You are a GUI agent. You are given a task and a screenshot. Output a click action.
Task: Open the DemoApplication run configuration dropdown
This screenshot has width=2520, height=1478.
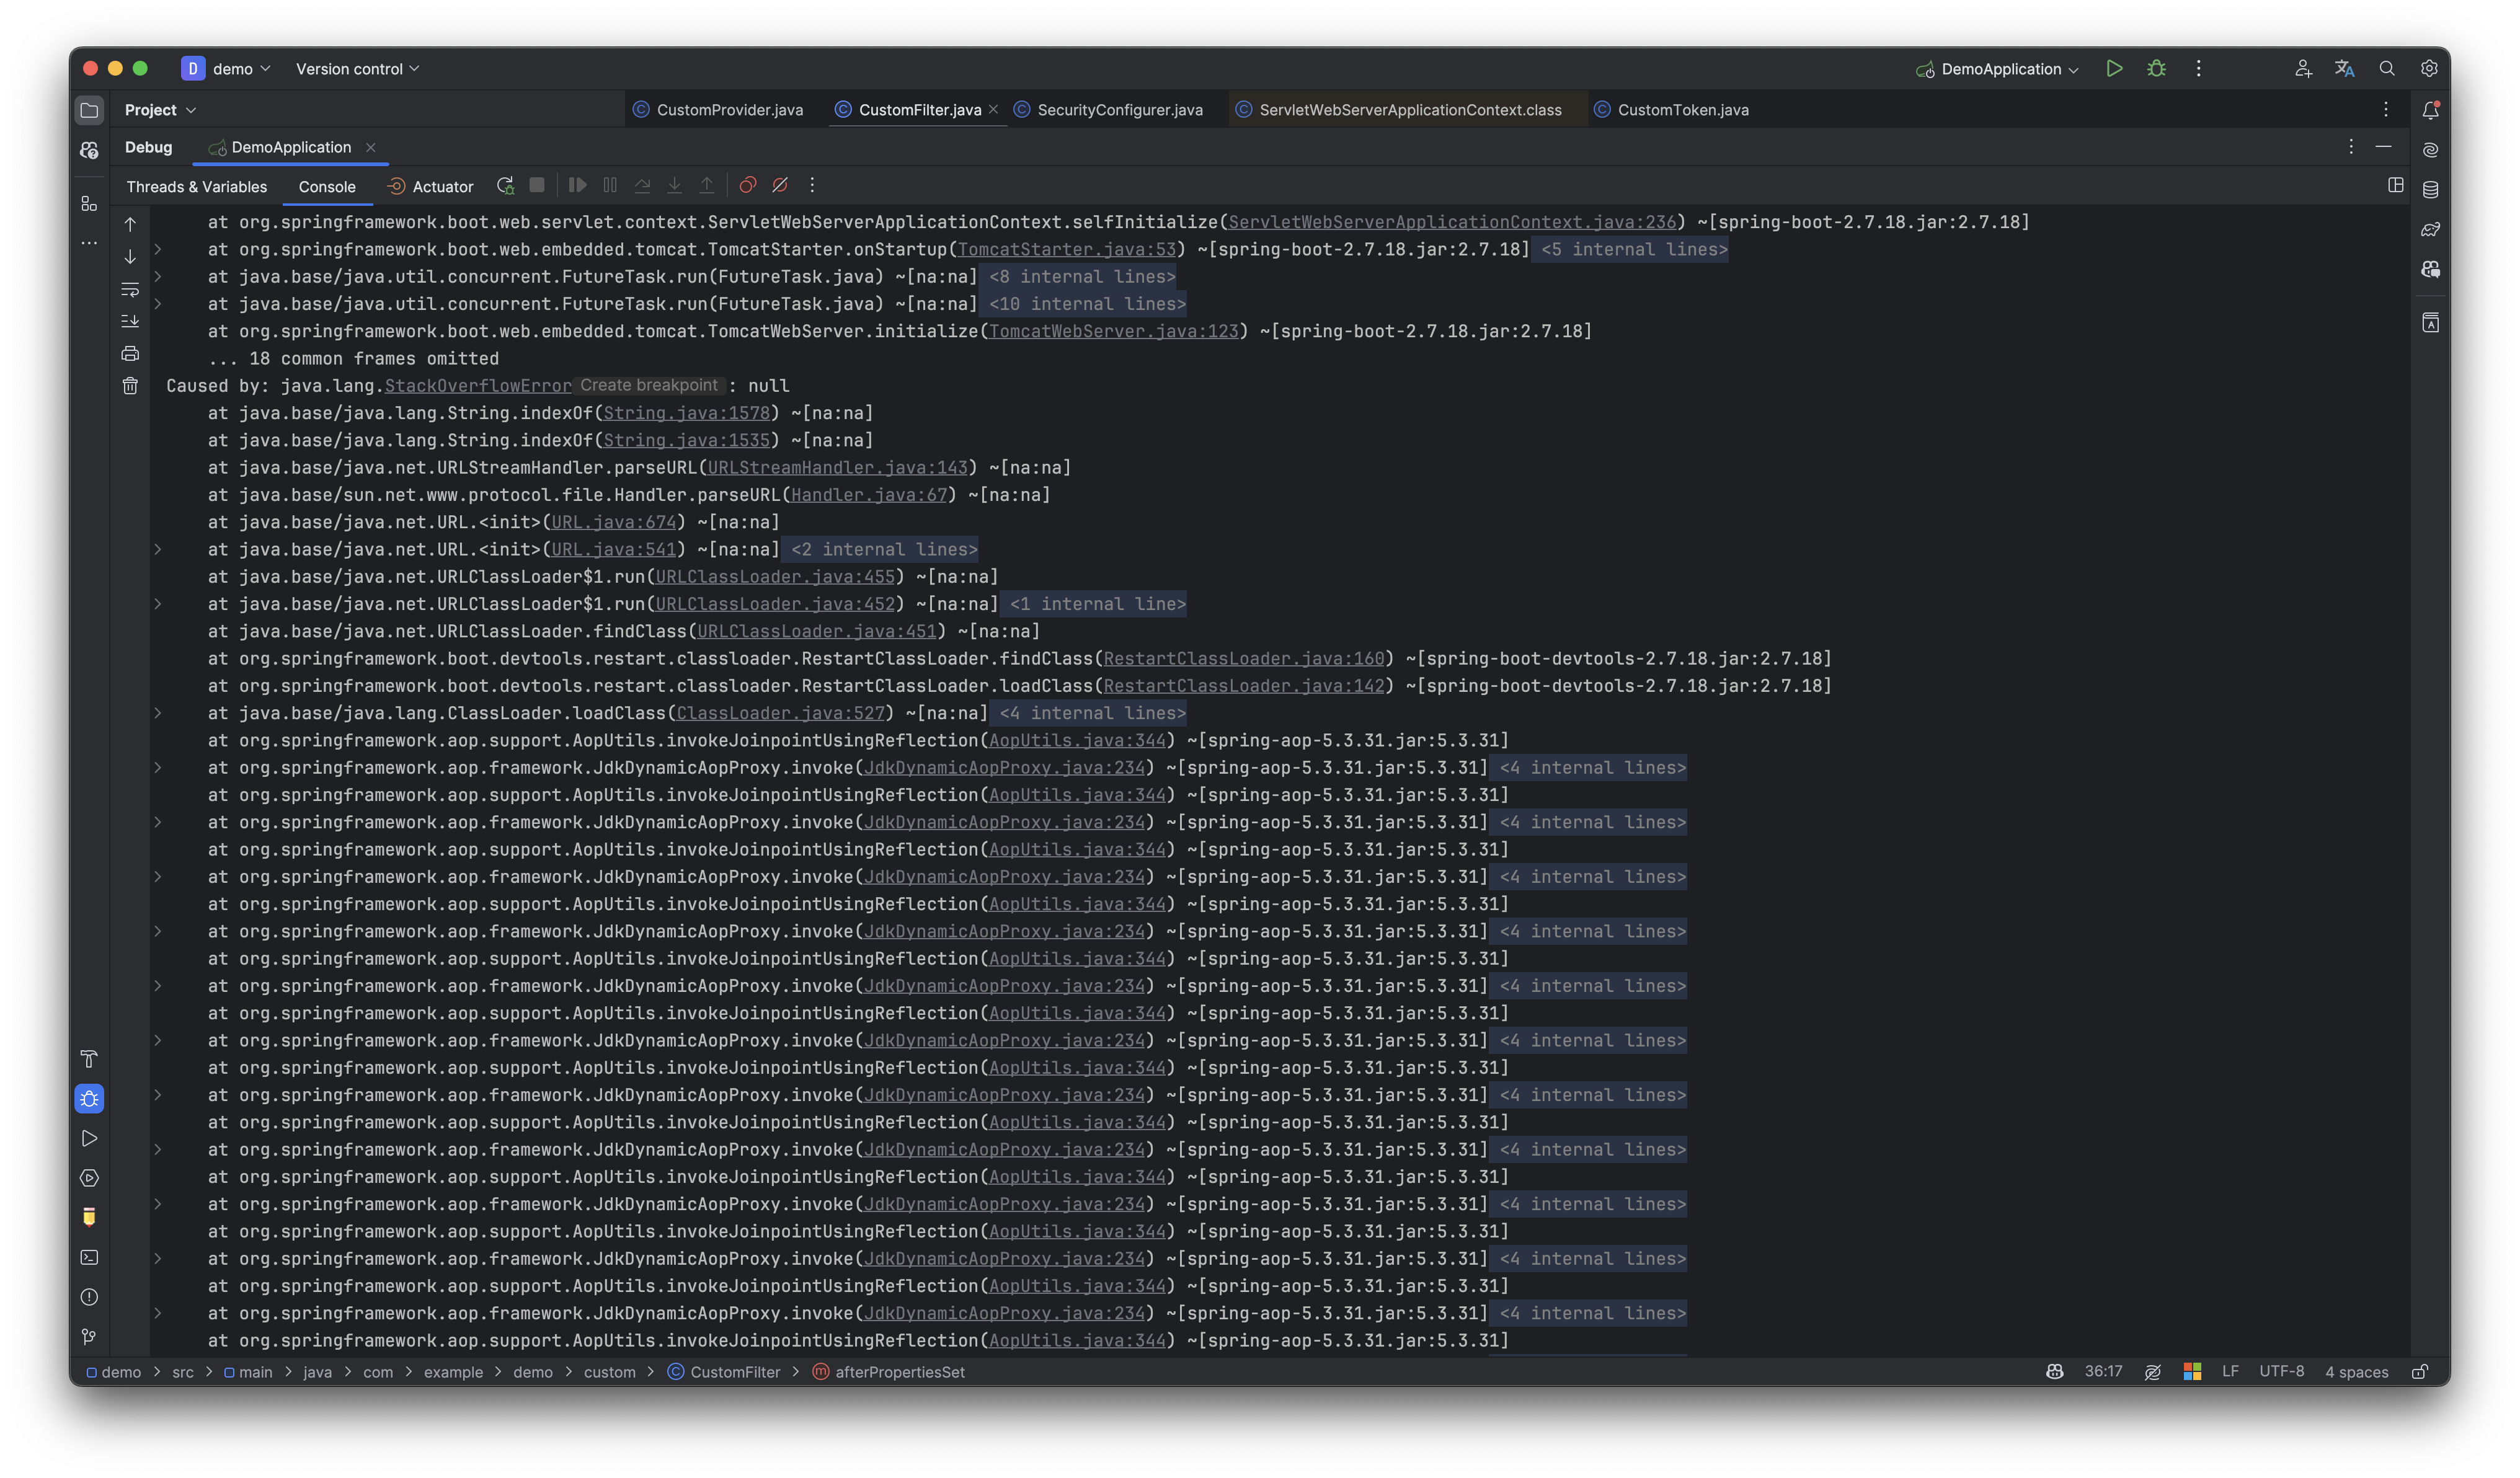point(1995,68)
